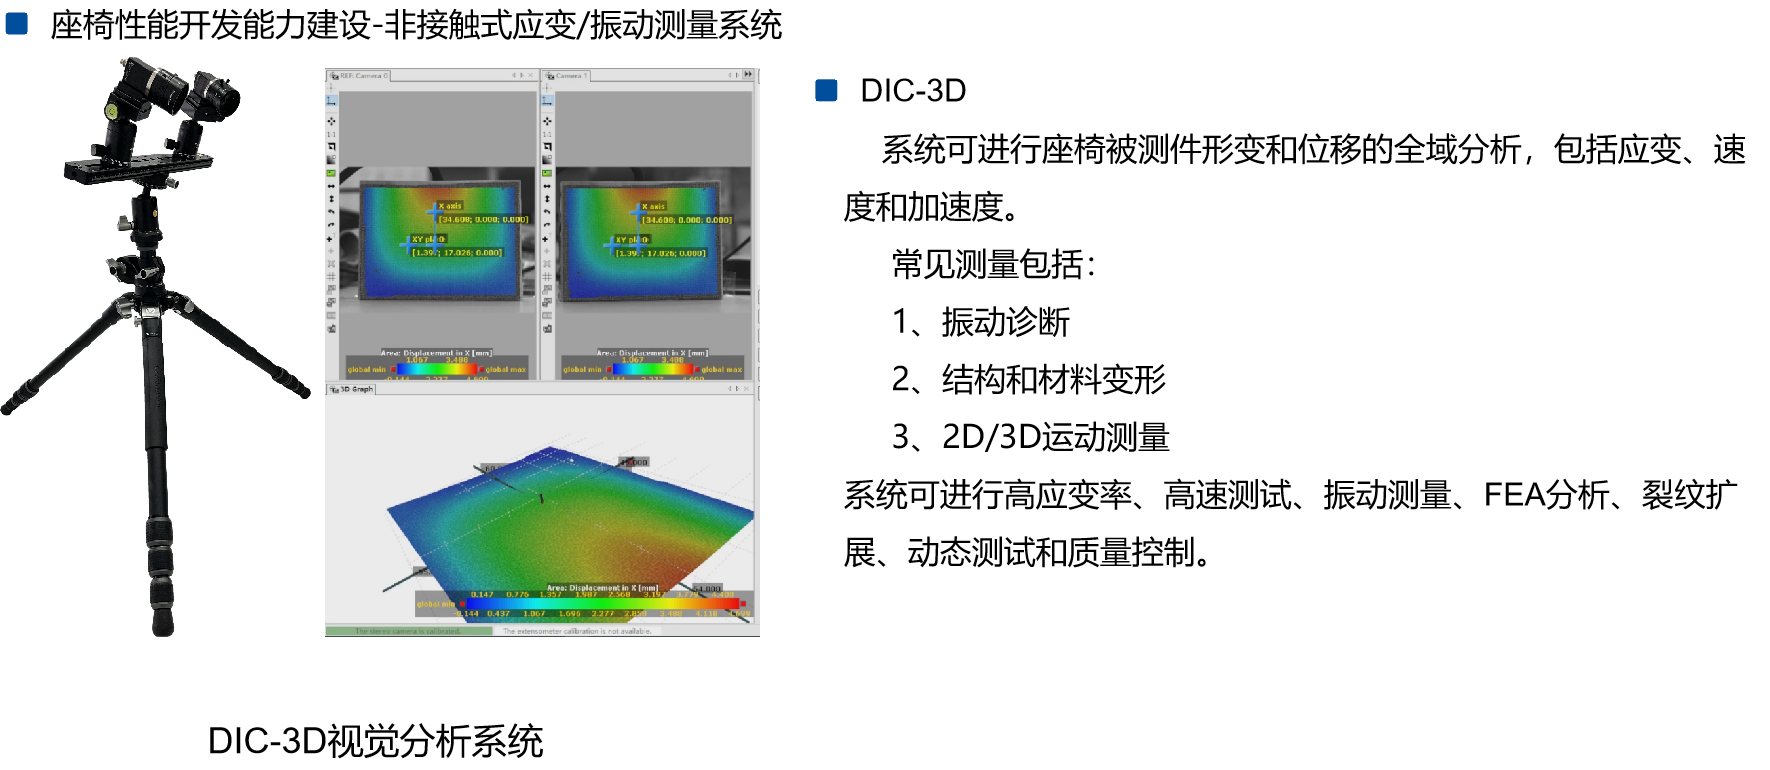Viewport: 1770px width, 770px height.
Task: Click the vertical arrows icon in Camera 1 pane
Action: pyautogui.click(x=547, y=199)
